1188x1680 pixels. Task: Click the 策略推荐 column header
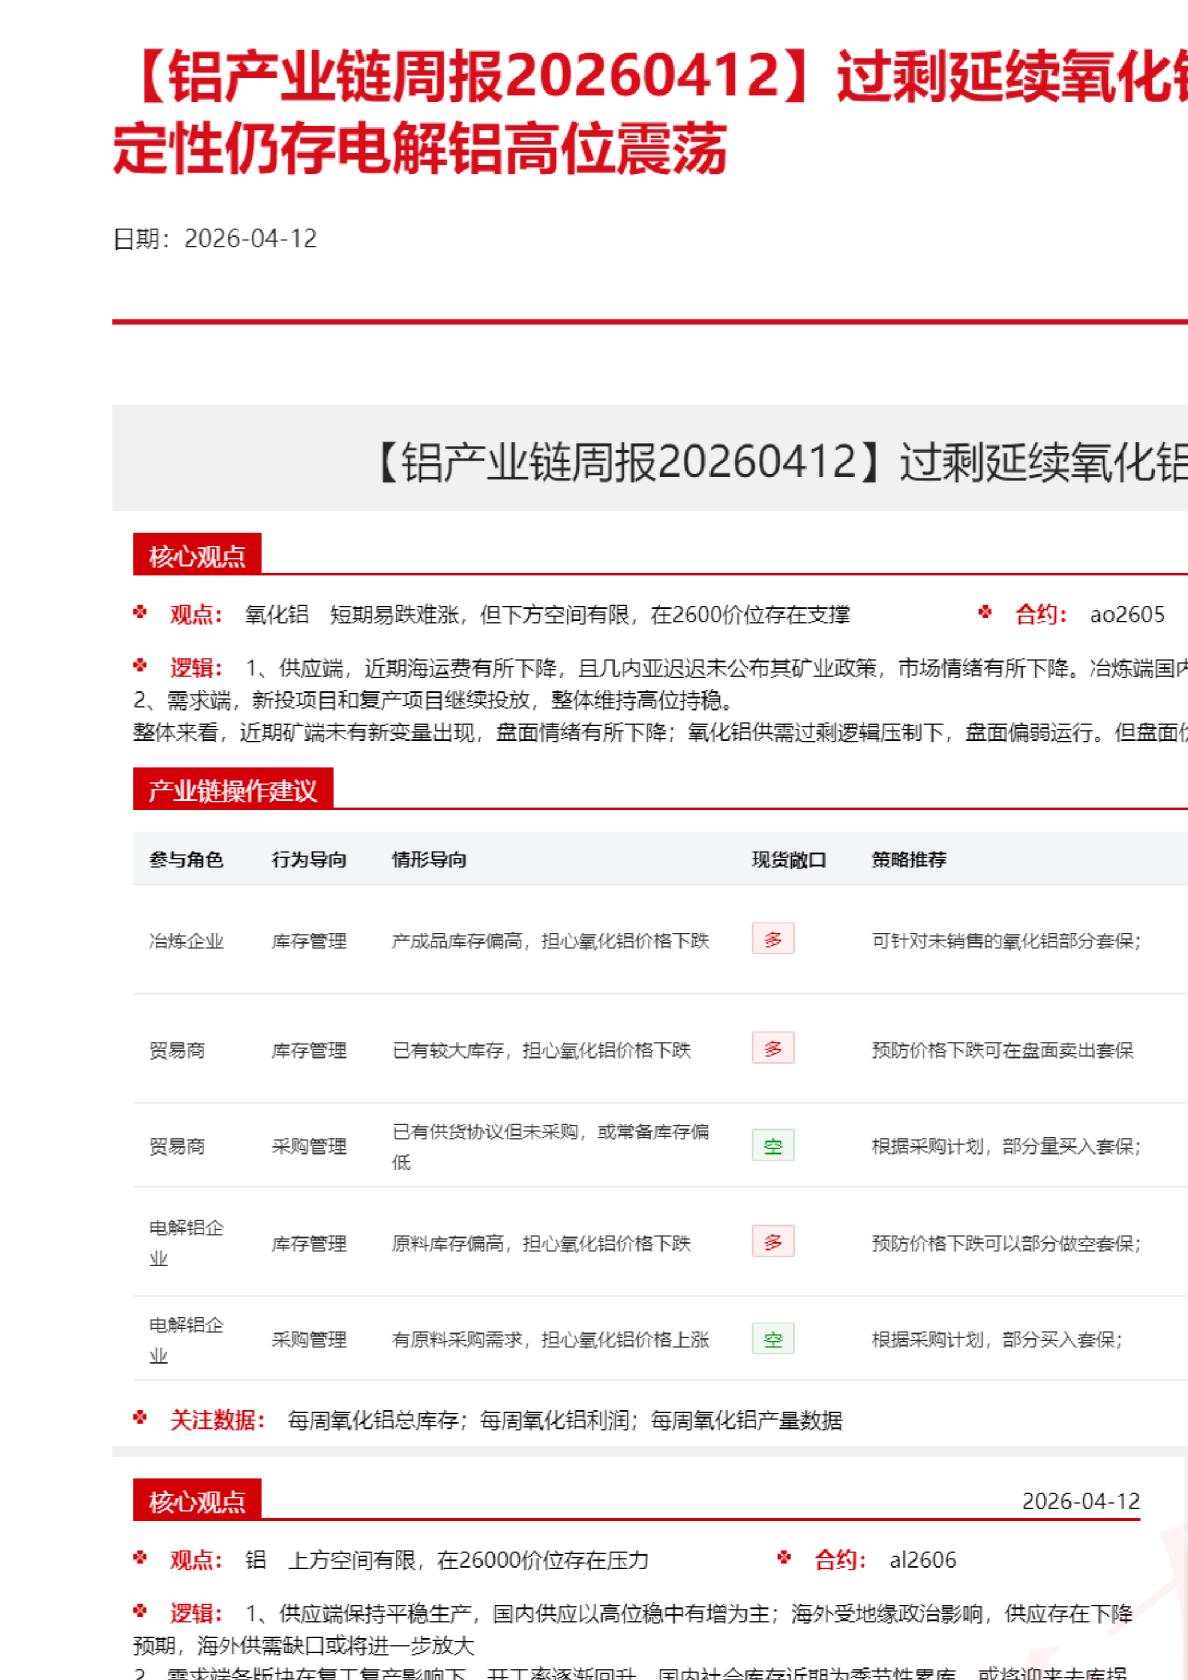tap(909, 859)
